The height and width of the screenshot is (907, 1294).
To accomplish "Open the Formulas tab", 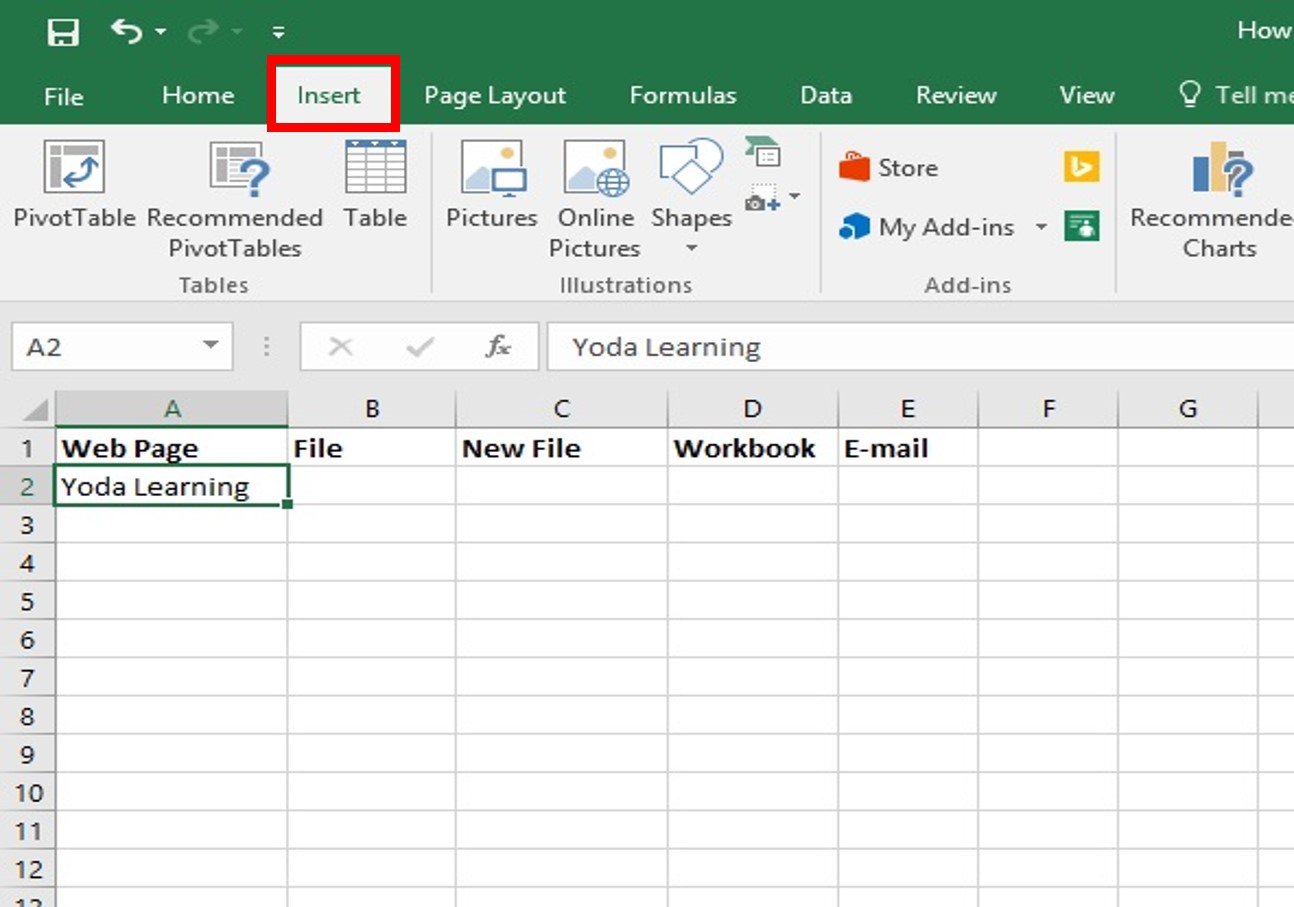I will click(x=683, y=96).
